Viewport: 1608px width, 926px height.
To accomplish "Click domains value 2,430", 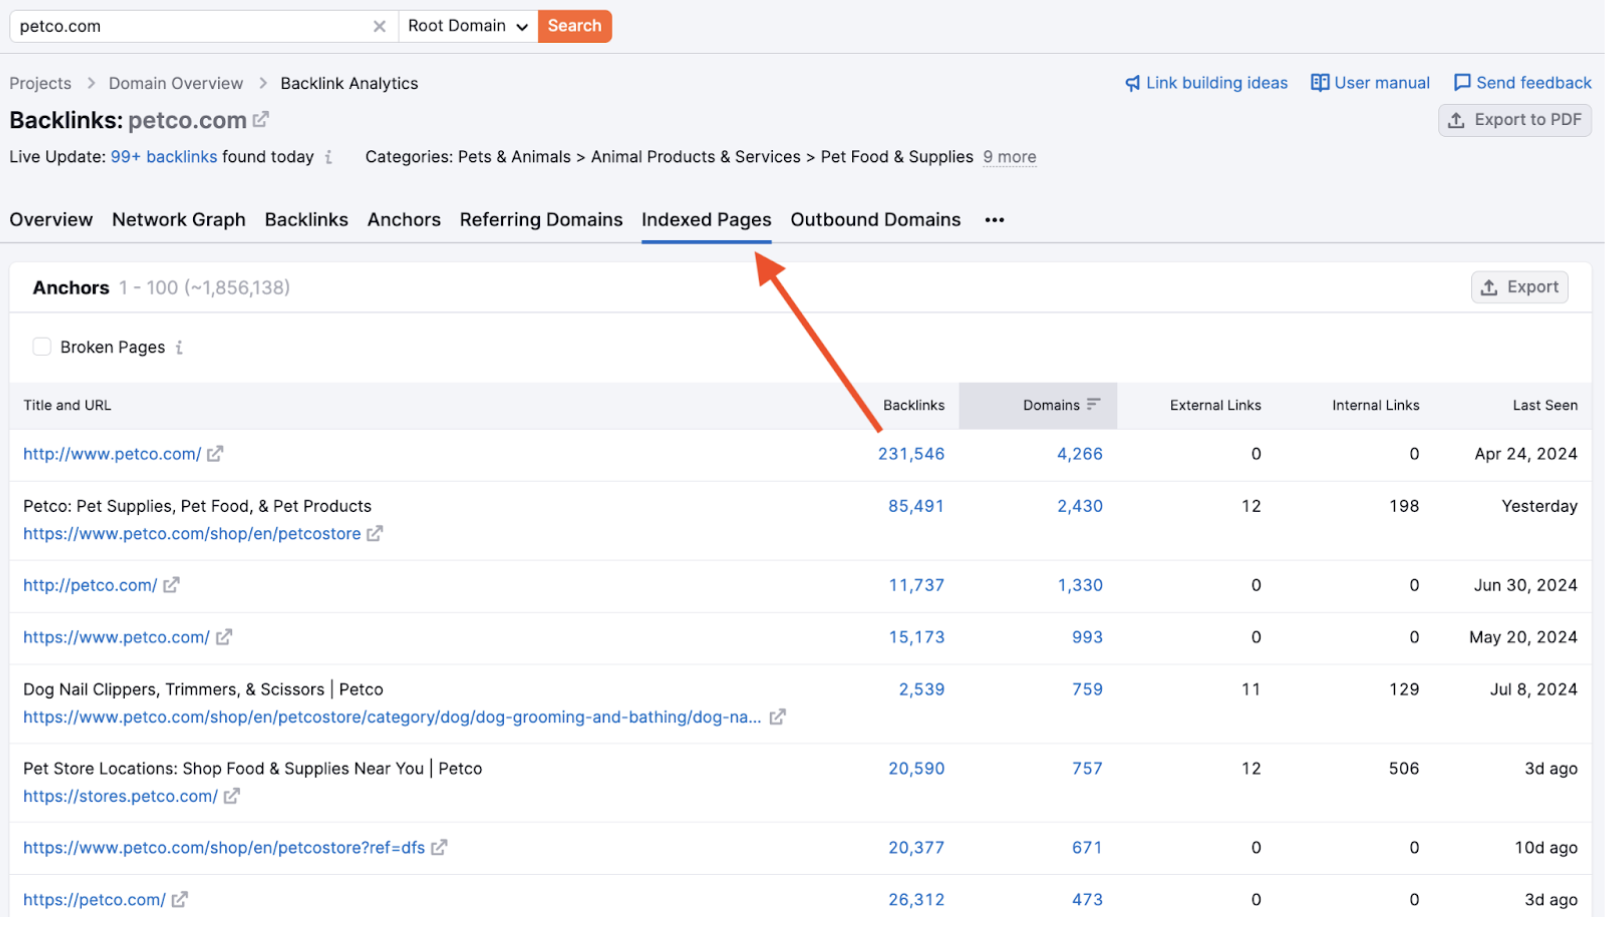I will click(1080, 506).
